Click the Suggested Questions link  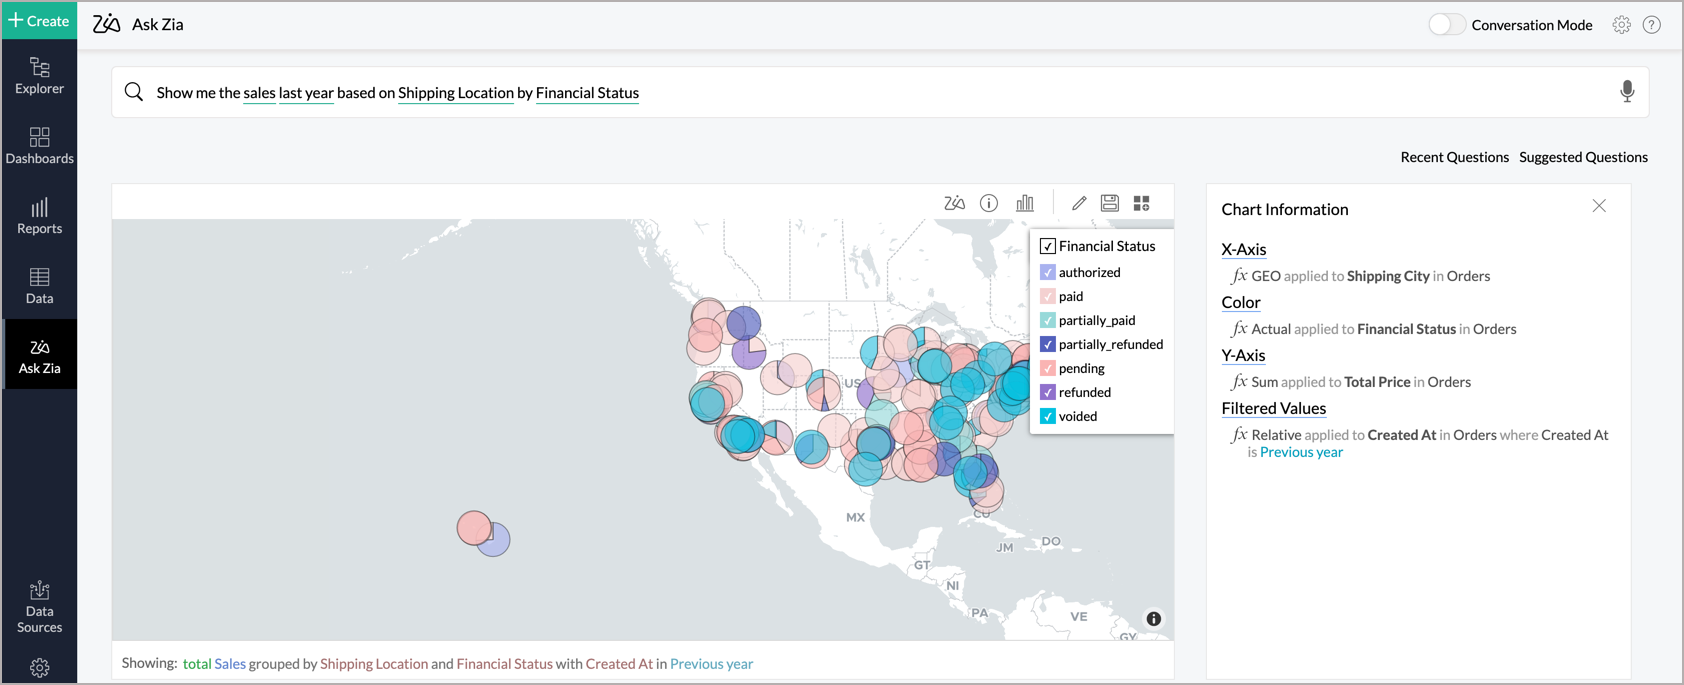pos(1583,157)
